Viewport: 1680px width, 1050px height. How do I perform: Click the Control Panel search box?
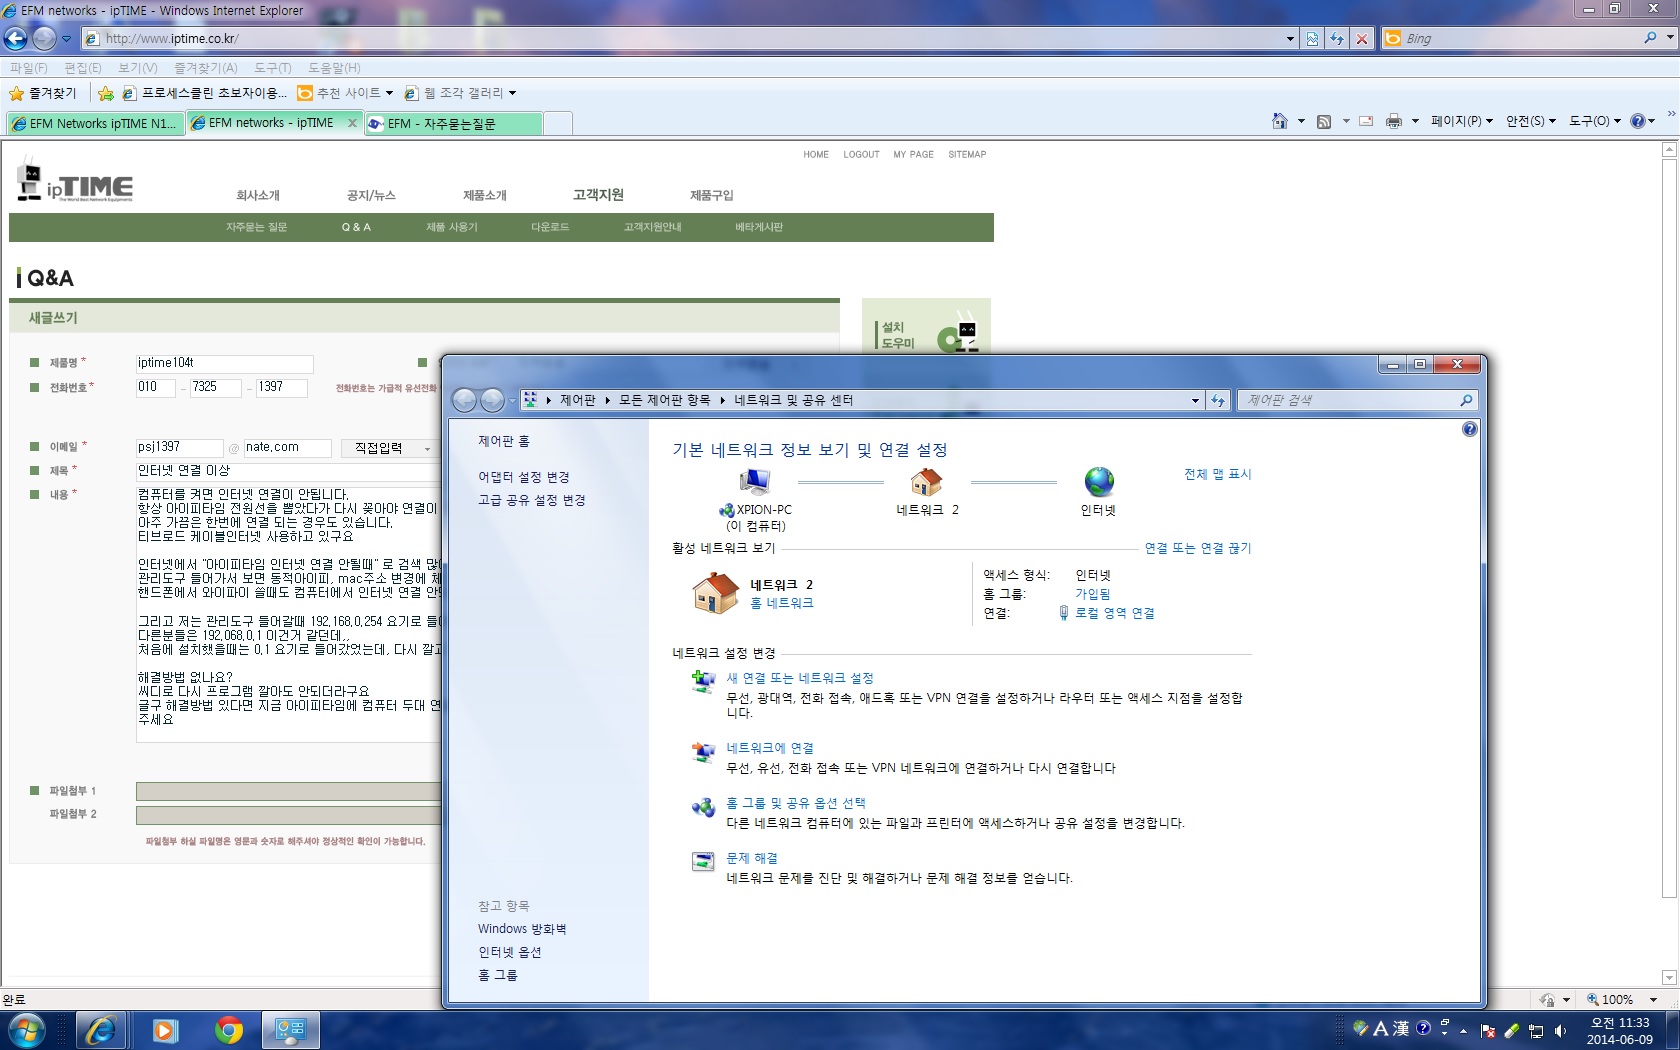(1356, 400)
